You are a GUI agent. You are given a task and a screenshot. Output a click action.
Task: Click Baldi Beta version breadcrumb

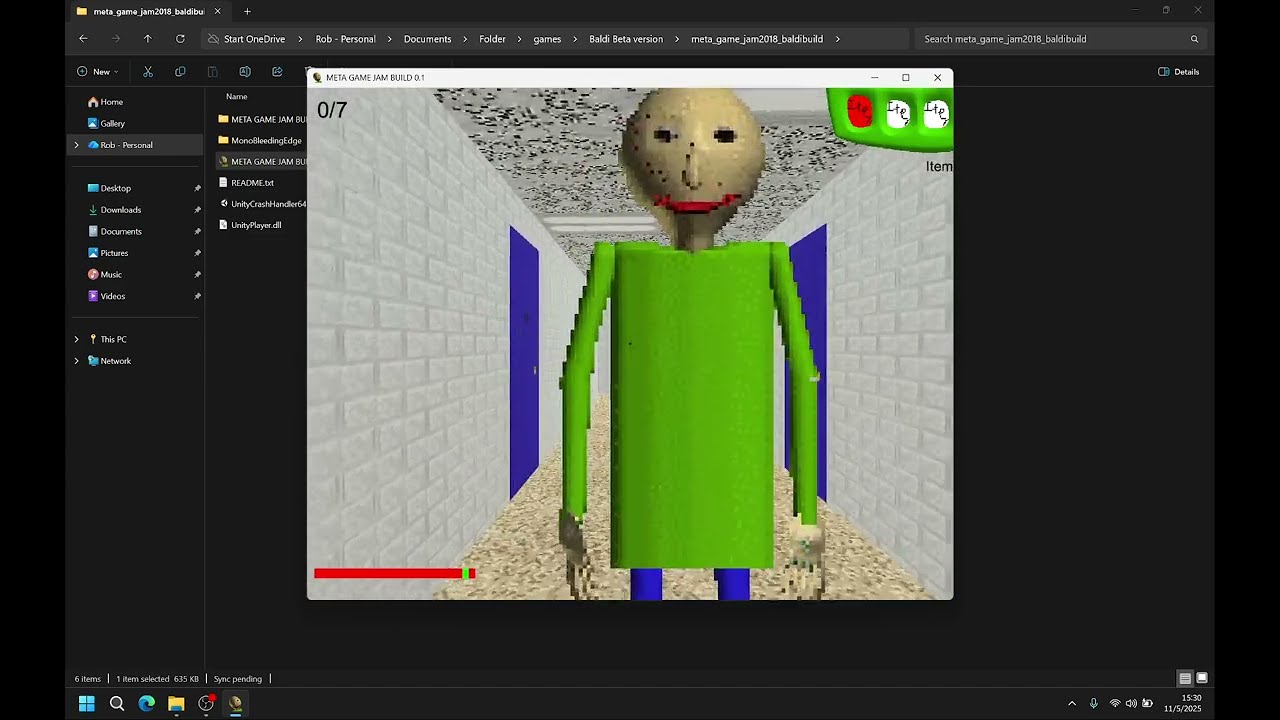(626, 39)
